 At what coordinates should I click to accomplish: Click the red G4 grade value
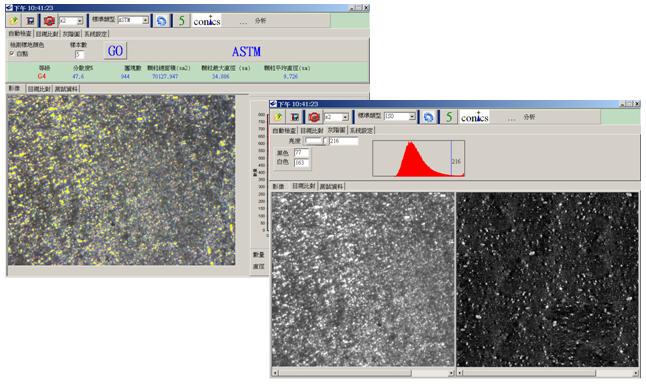[x=42, y=76]
